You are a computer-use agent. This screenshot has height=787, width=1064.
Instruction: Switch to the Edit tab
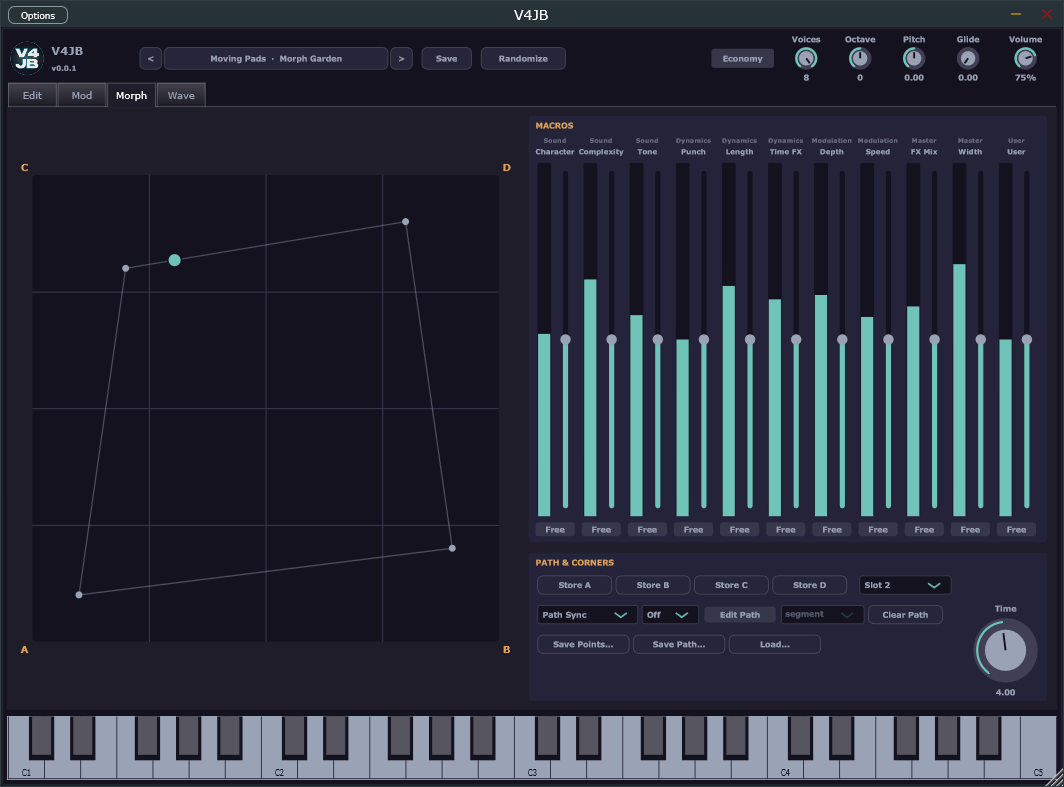tap(32, 95)
